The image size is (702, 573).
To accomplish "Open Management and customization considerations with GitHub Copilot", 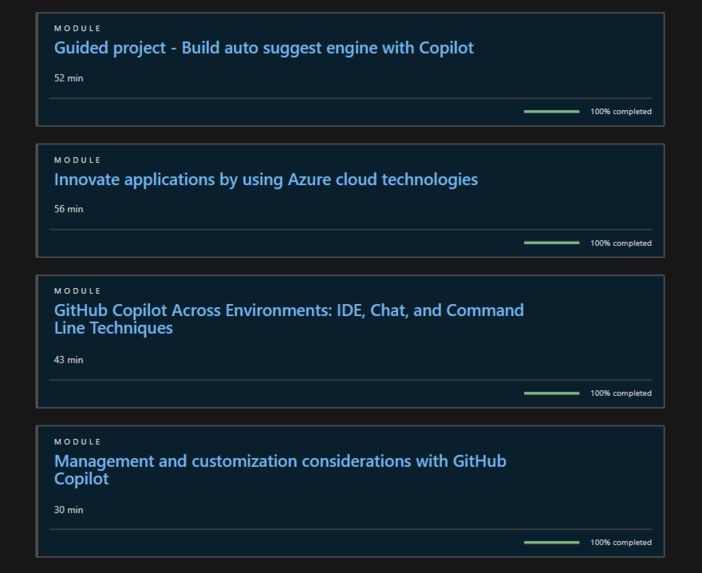I will (x=280, y=470).
